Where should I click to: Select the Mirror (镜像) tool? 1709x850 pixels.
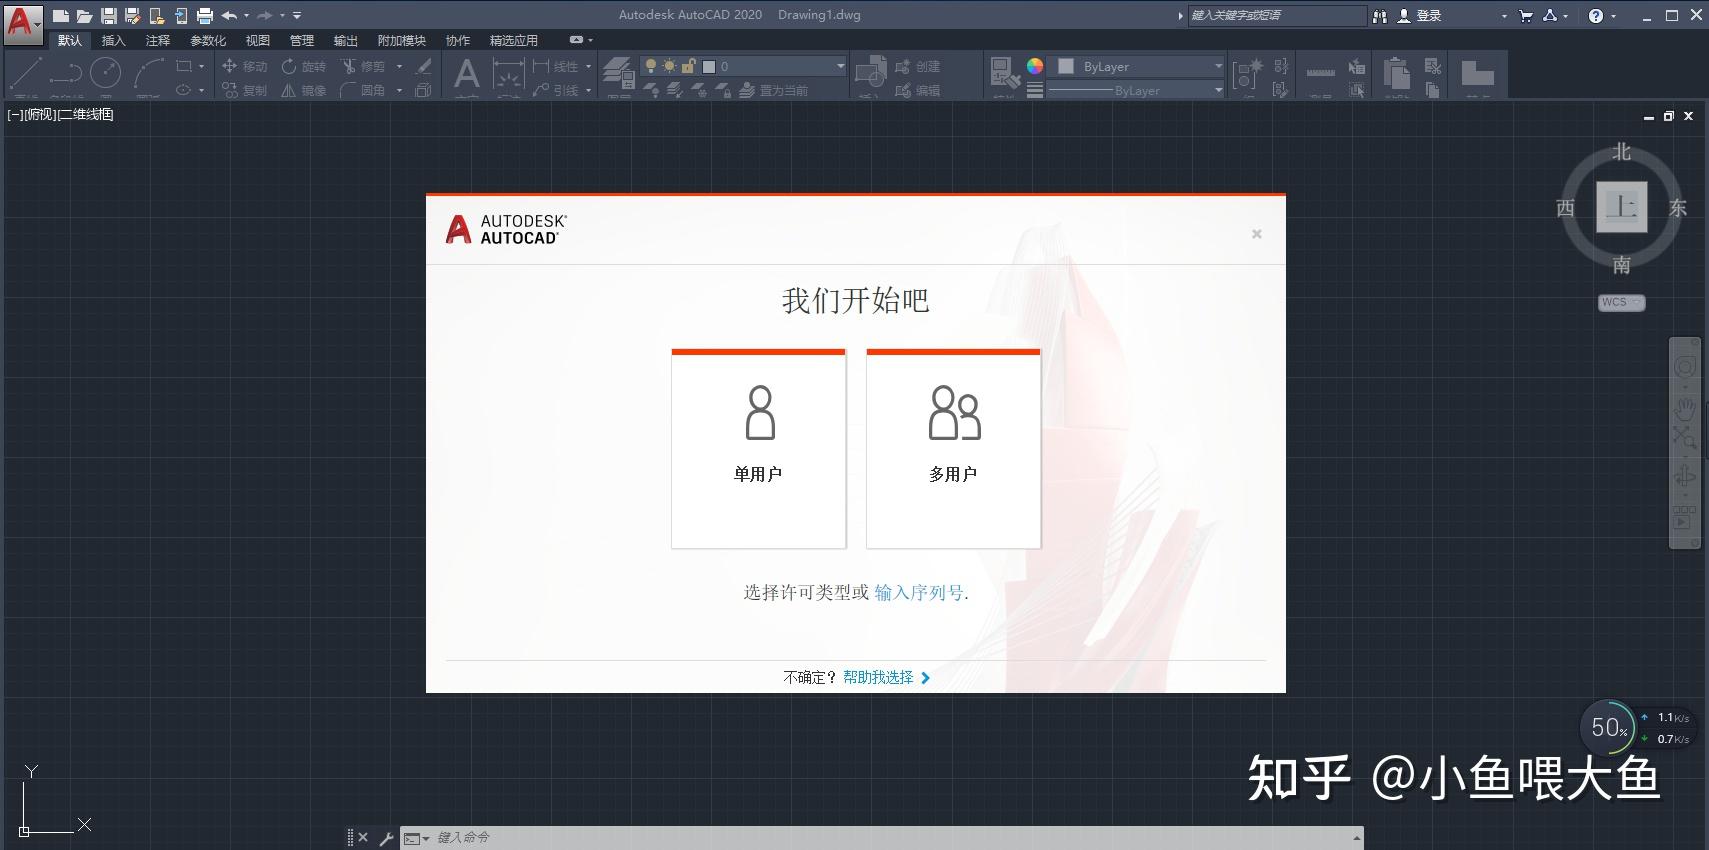tap(304, 90)
